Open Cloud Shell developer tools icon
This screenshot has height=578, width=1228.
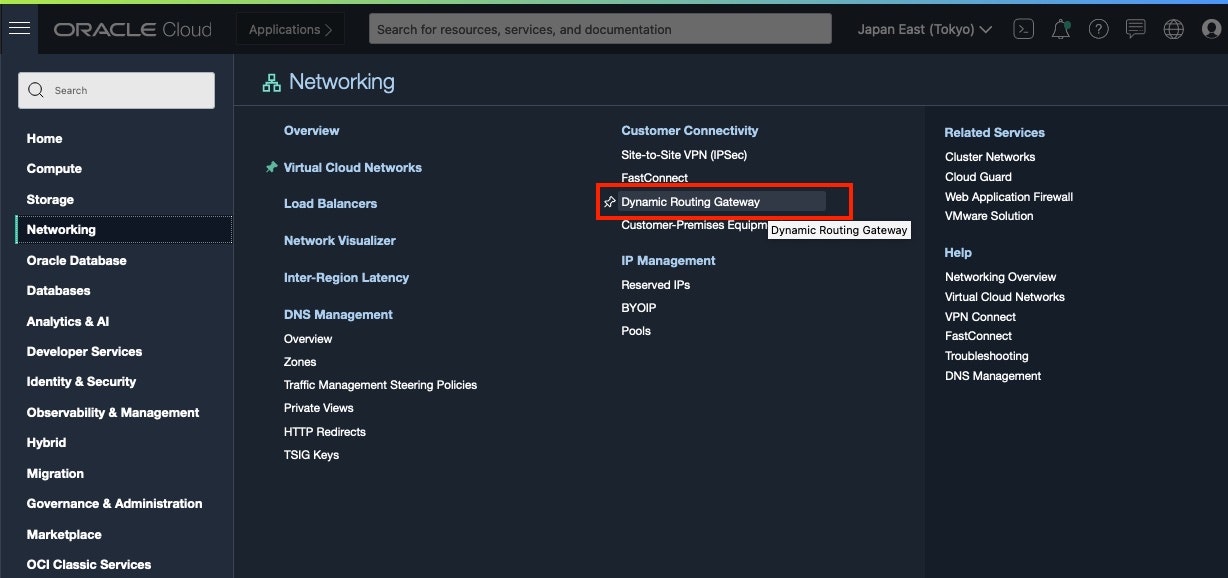coord(1023,30)
